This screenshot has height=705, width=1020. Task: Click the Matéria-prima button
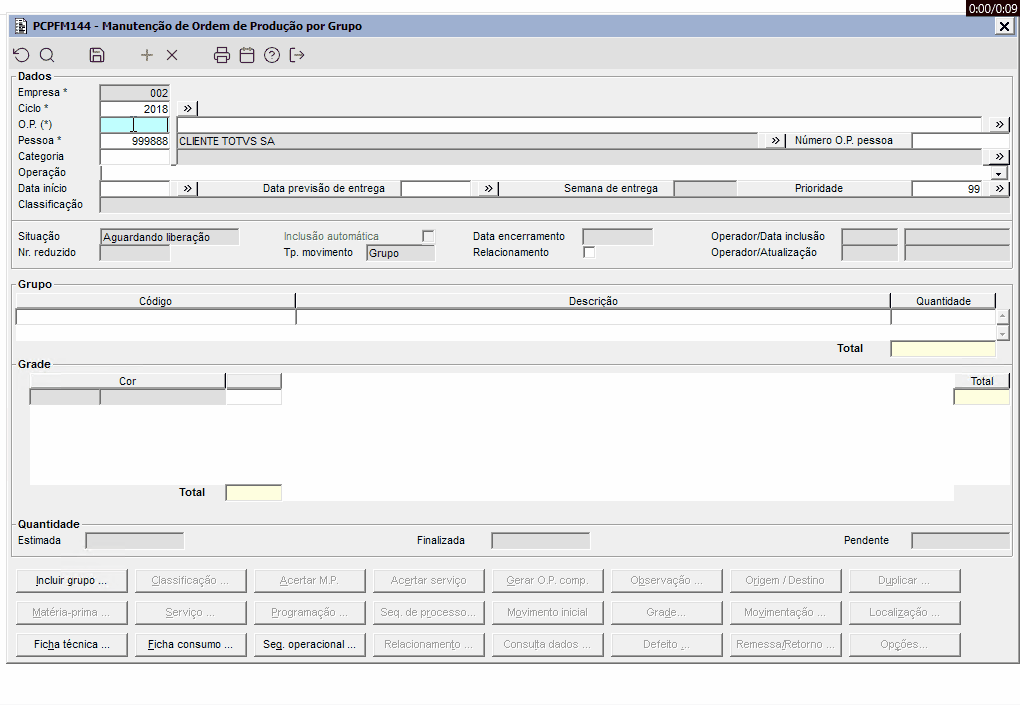tap(72, 613)
